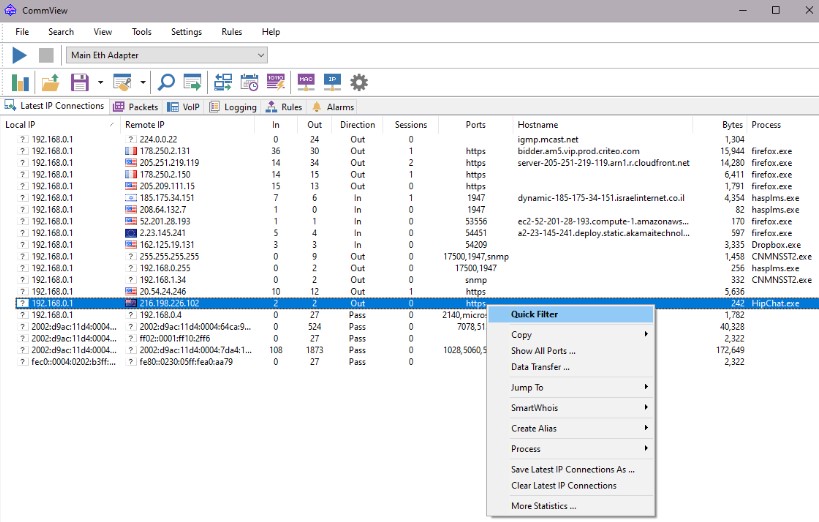Image resolution: width=819 pixels, height=522 pixels.
Task: Click the purple save floppy disk icon
Action: tap(79, 82)
